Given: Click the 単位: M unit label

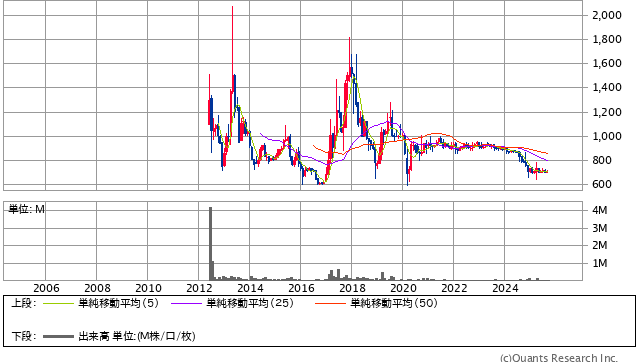Looking at the screenshot, I should click(x=26, y=209).
